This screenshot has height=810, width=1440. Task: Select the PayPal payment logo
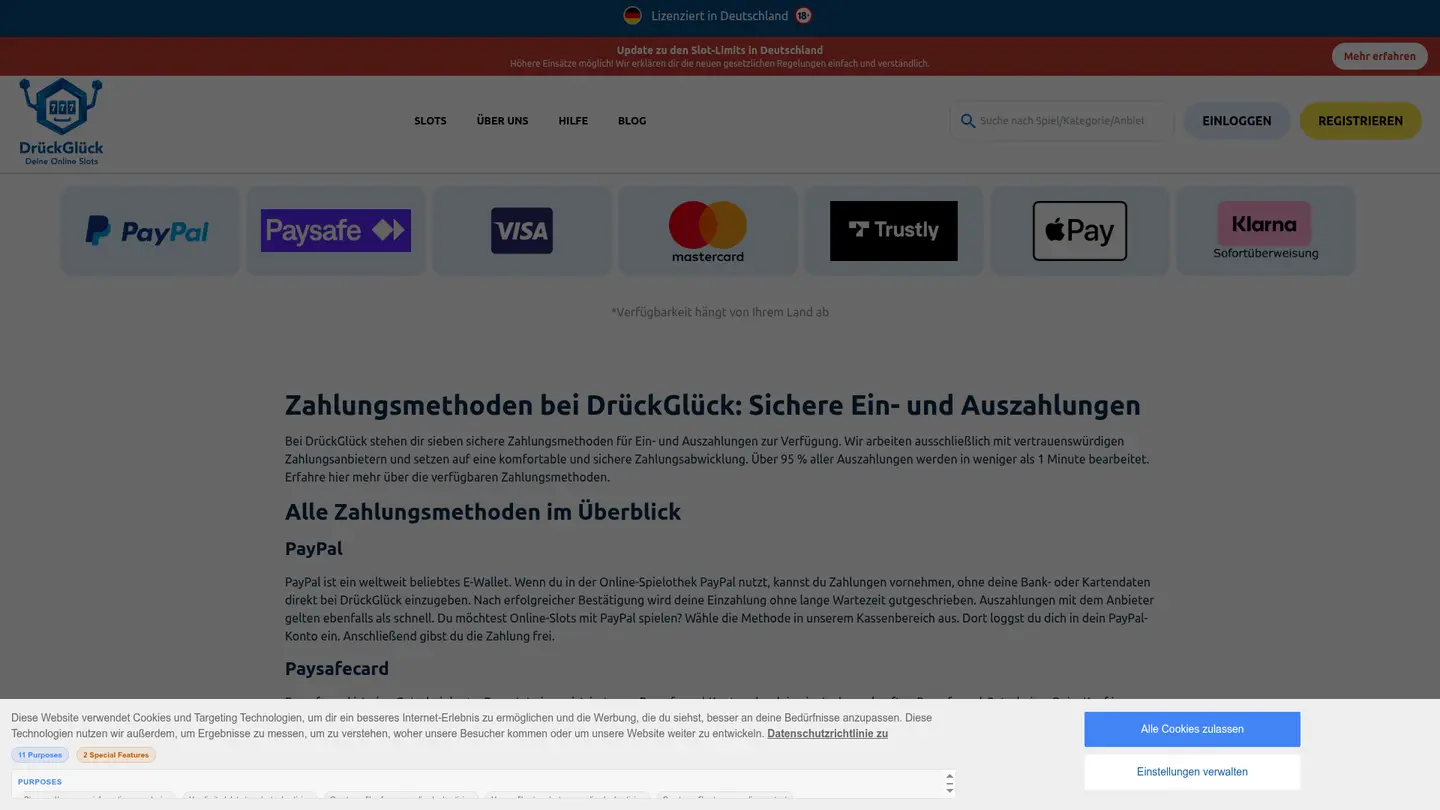point(148,231)
